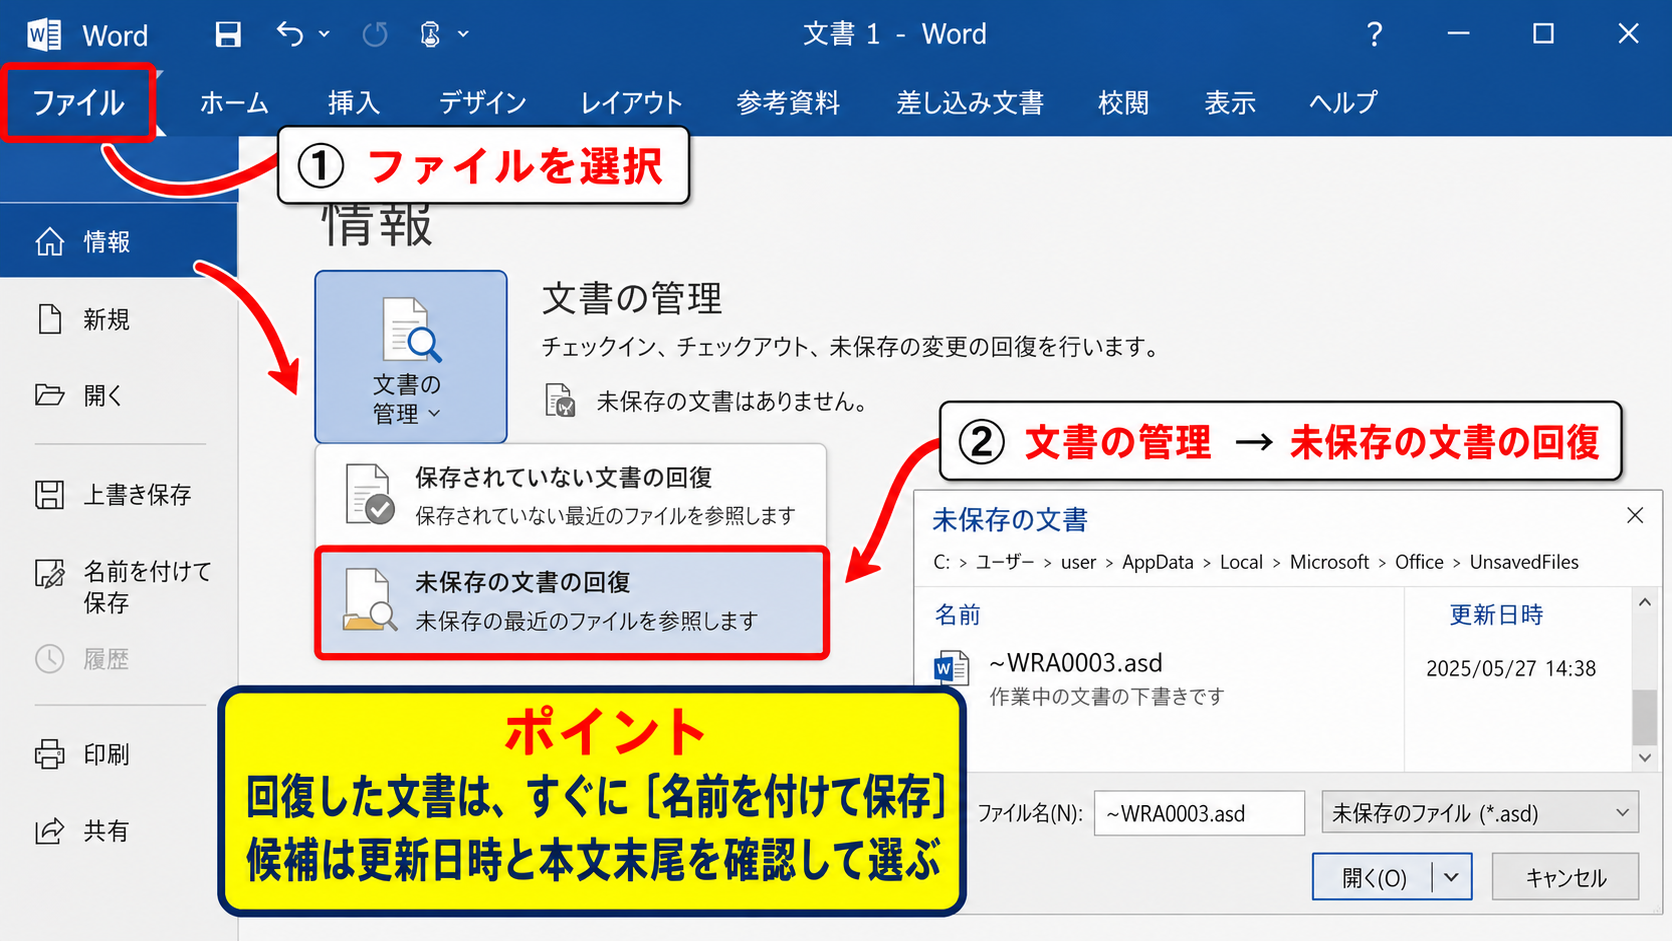Click the Word file icon for ~WRA0003.asd
Image resolution: width=1672 pixels, height=941 pixels.
(951, 667)
